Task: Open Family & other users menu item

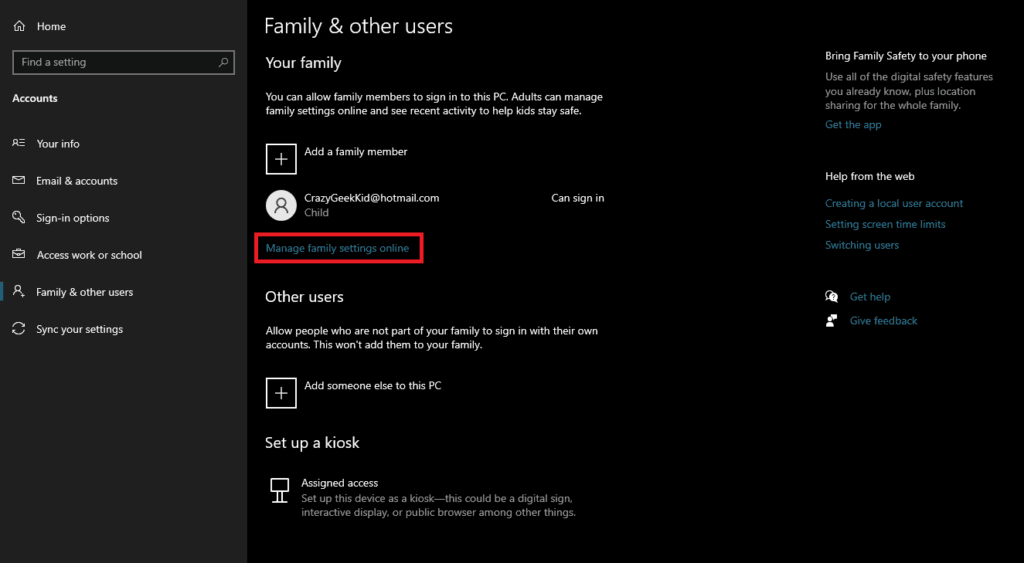Action: pyautogui.click(x=84, y=292)
